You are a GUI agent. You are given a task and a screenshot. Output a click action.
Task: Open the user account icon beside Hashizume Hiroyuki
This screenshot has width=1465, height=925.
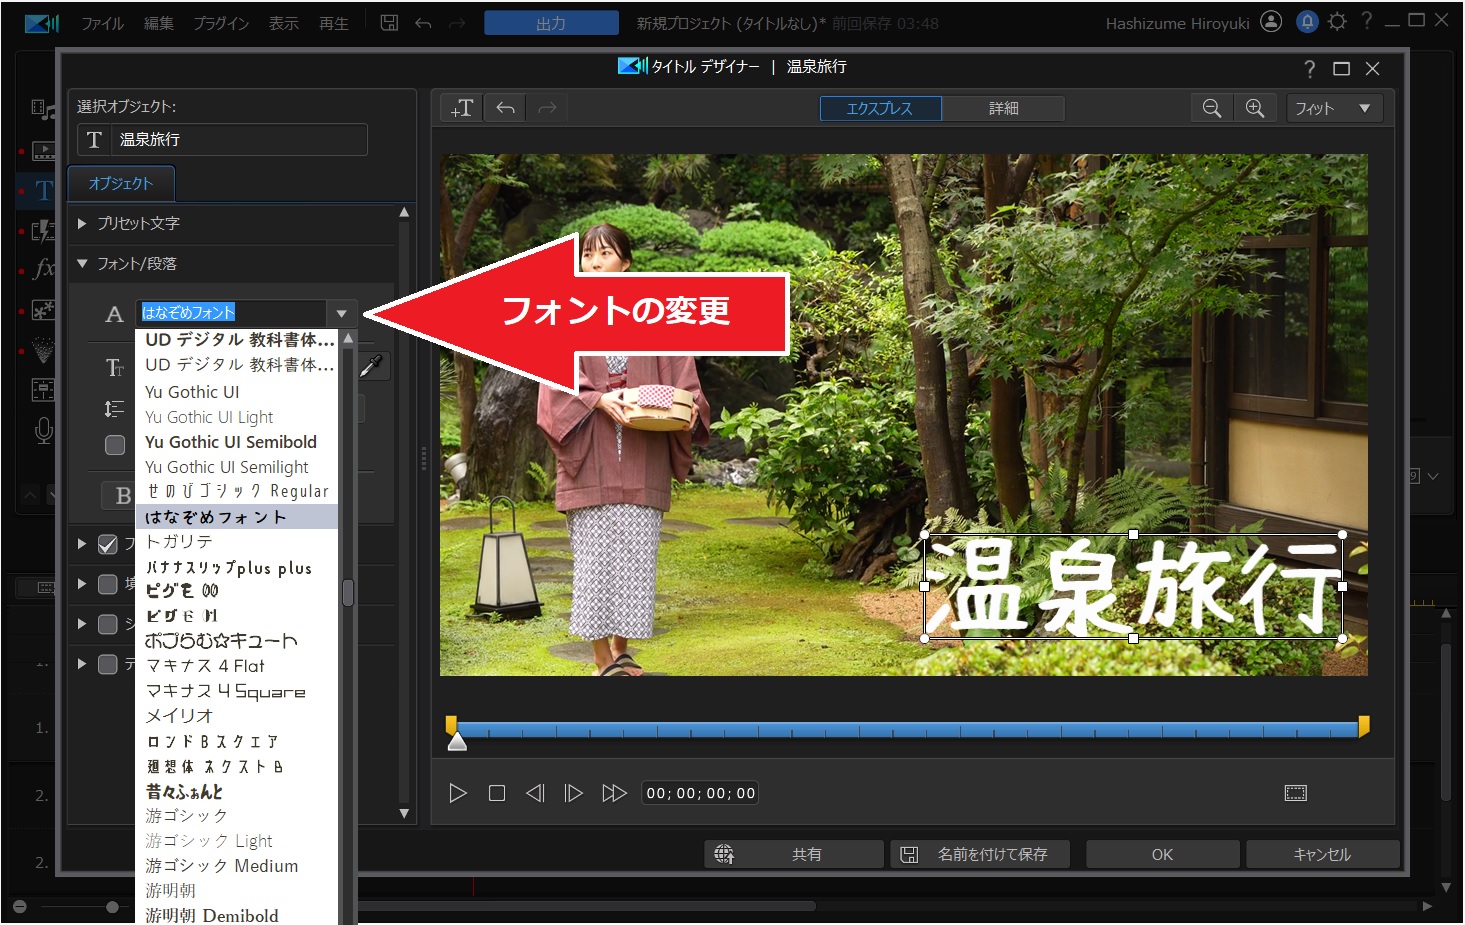click(x=1271, y=21)
